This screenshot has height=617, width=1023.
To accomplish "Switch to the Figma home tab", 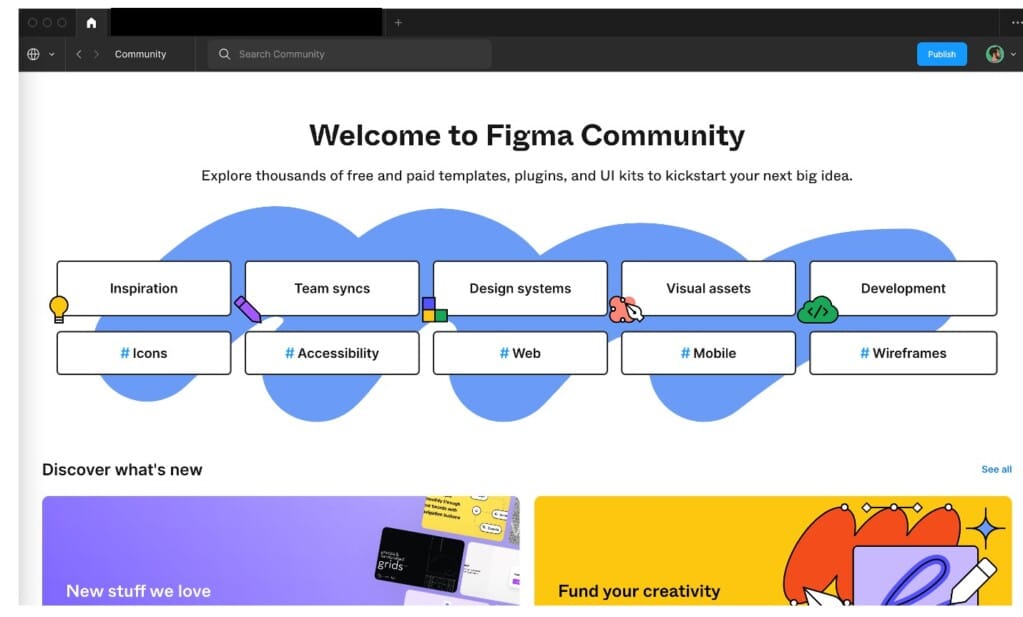I will click(x=91, y=21).
